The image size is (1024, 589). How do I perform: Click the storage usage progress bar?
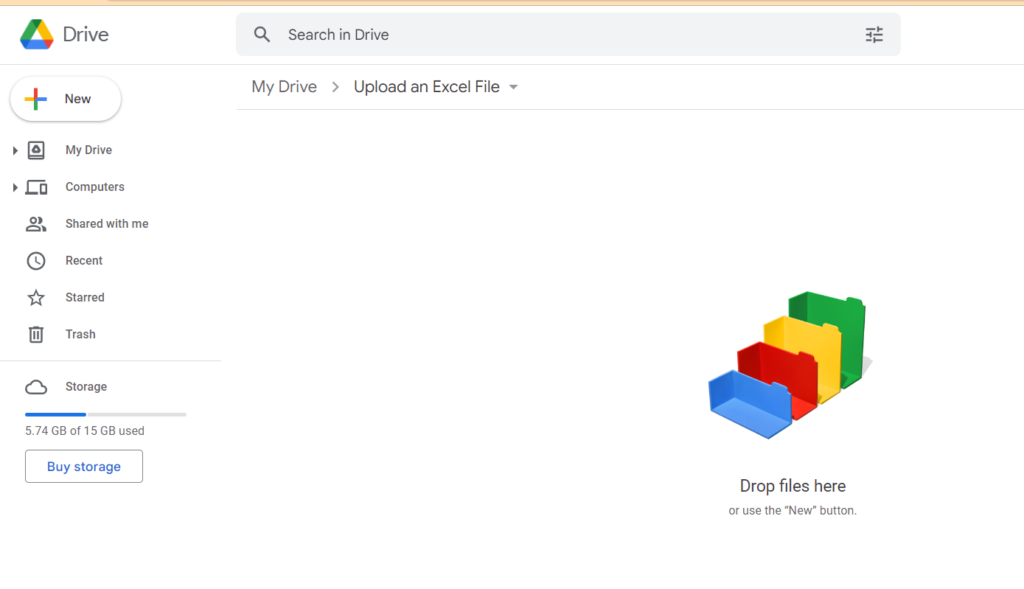click(x=106, y=414)
